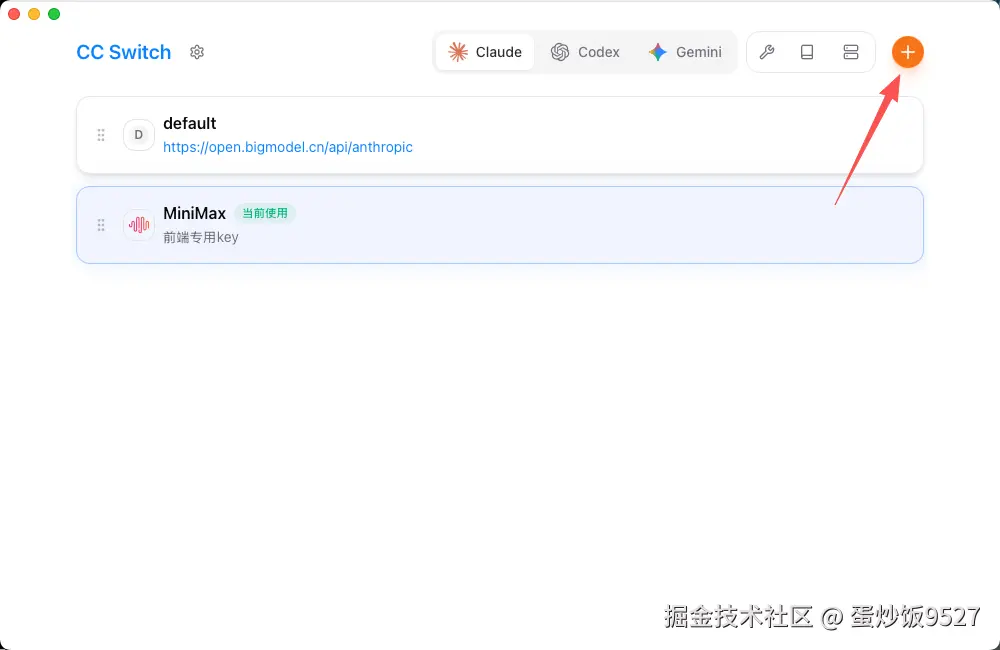Minimize the window with the yellow button

tap(34, 14)
